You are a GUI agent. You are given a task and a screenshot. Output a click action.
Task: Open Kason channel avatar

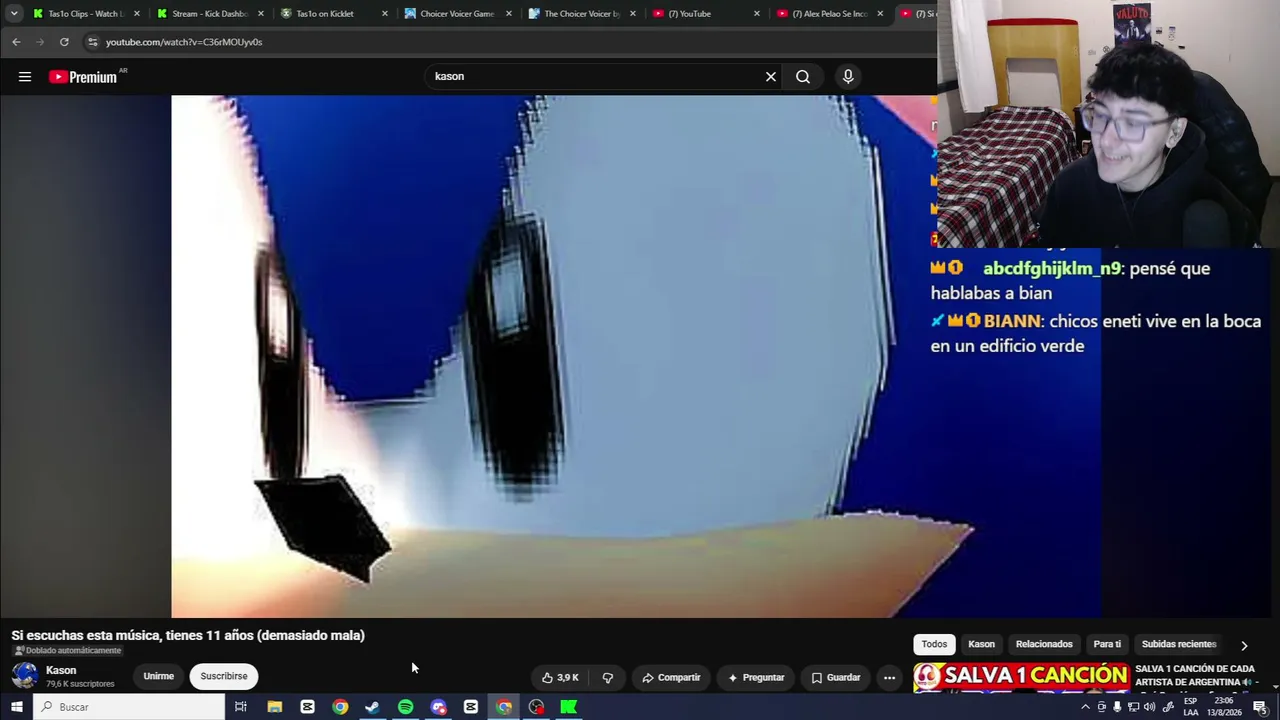coord(25,676)
